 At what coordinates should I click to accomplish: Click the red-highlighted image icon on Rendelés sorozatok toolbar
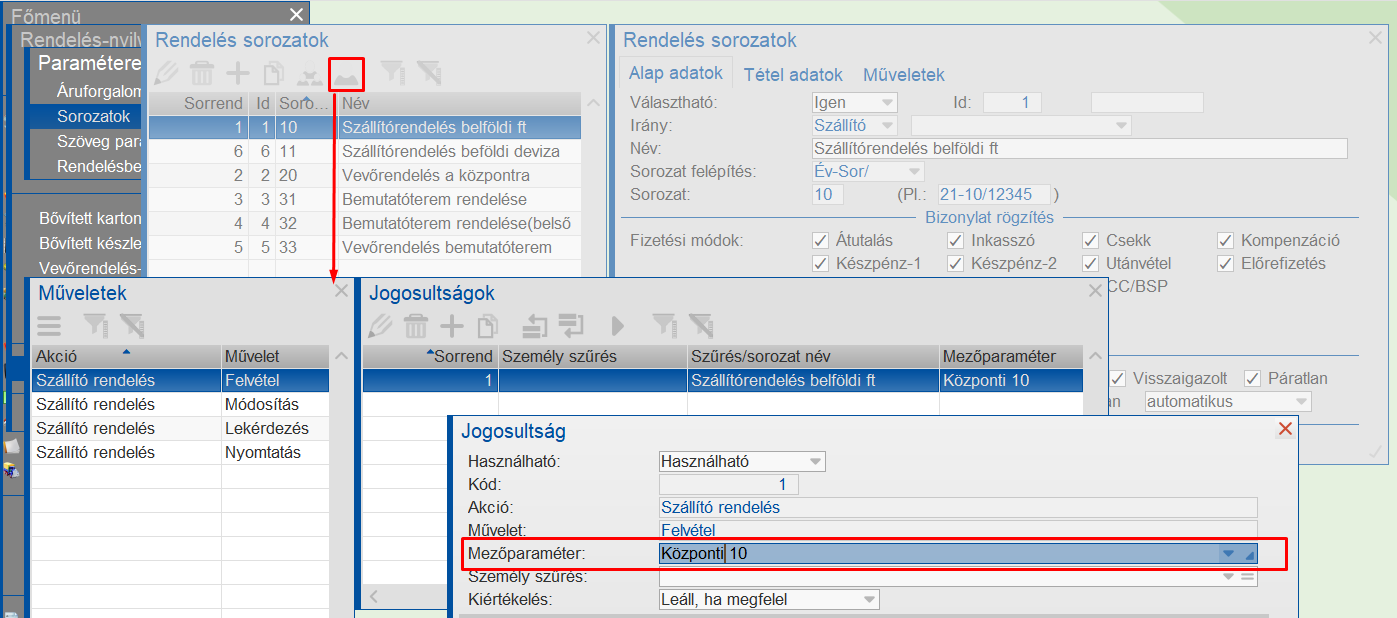click(x=345, y=71)
